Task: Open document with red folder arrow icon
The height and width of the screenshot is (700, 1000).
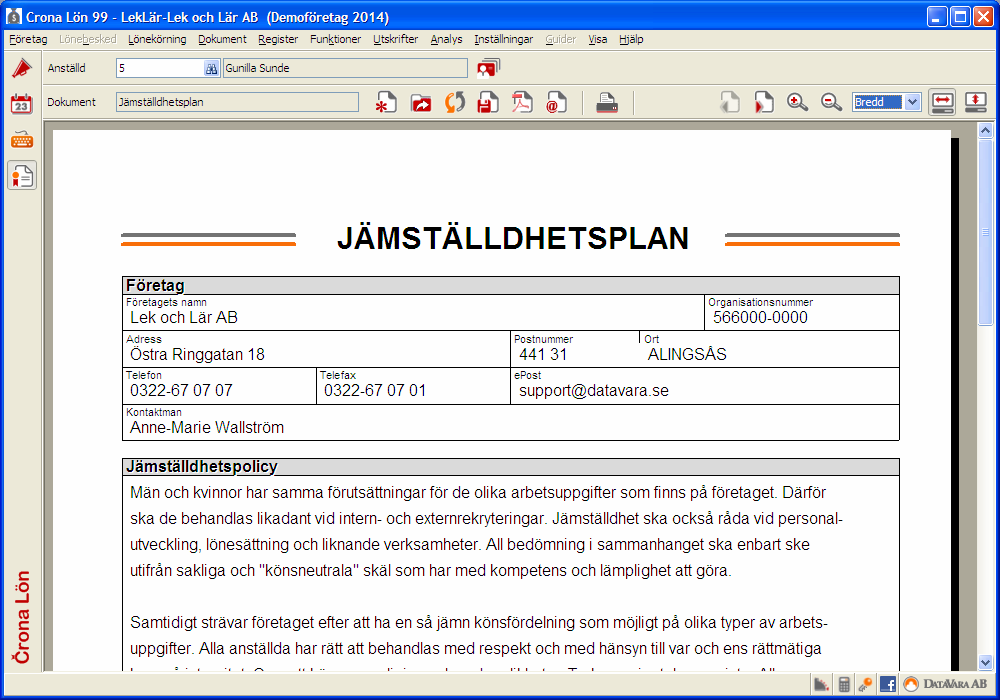Action: 421,102
